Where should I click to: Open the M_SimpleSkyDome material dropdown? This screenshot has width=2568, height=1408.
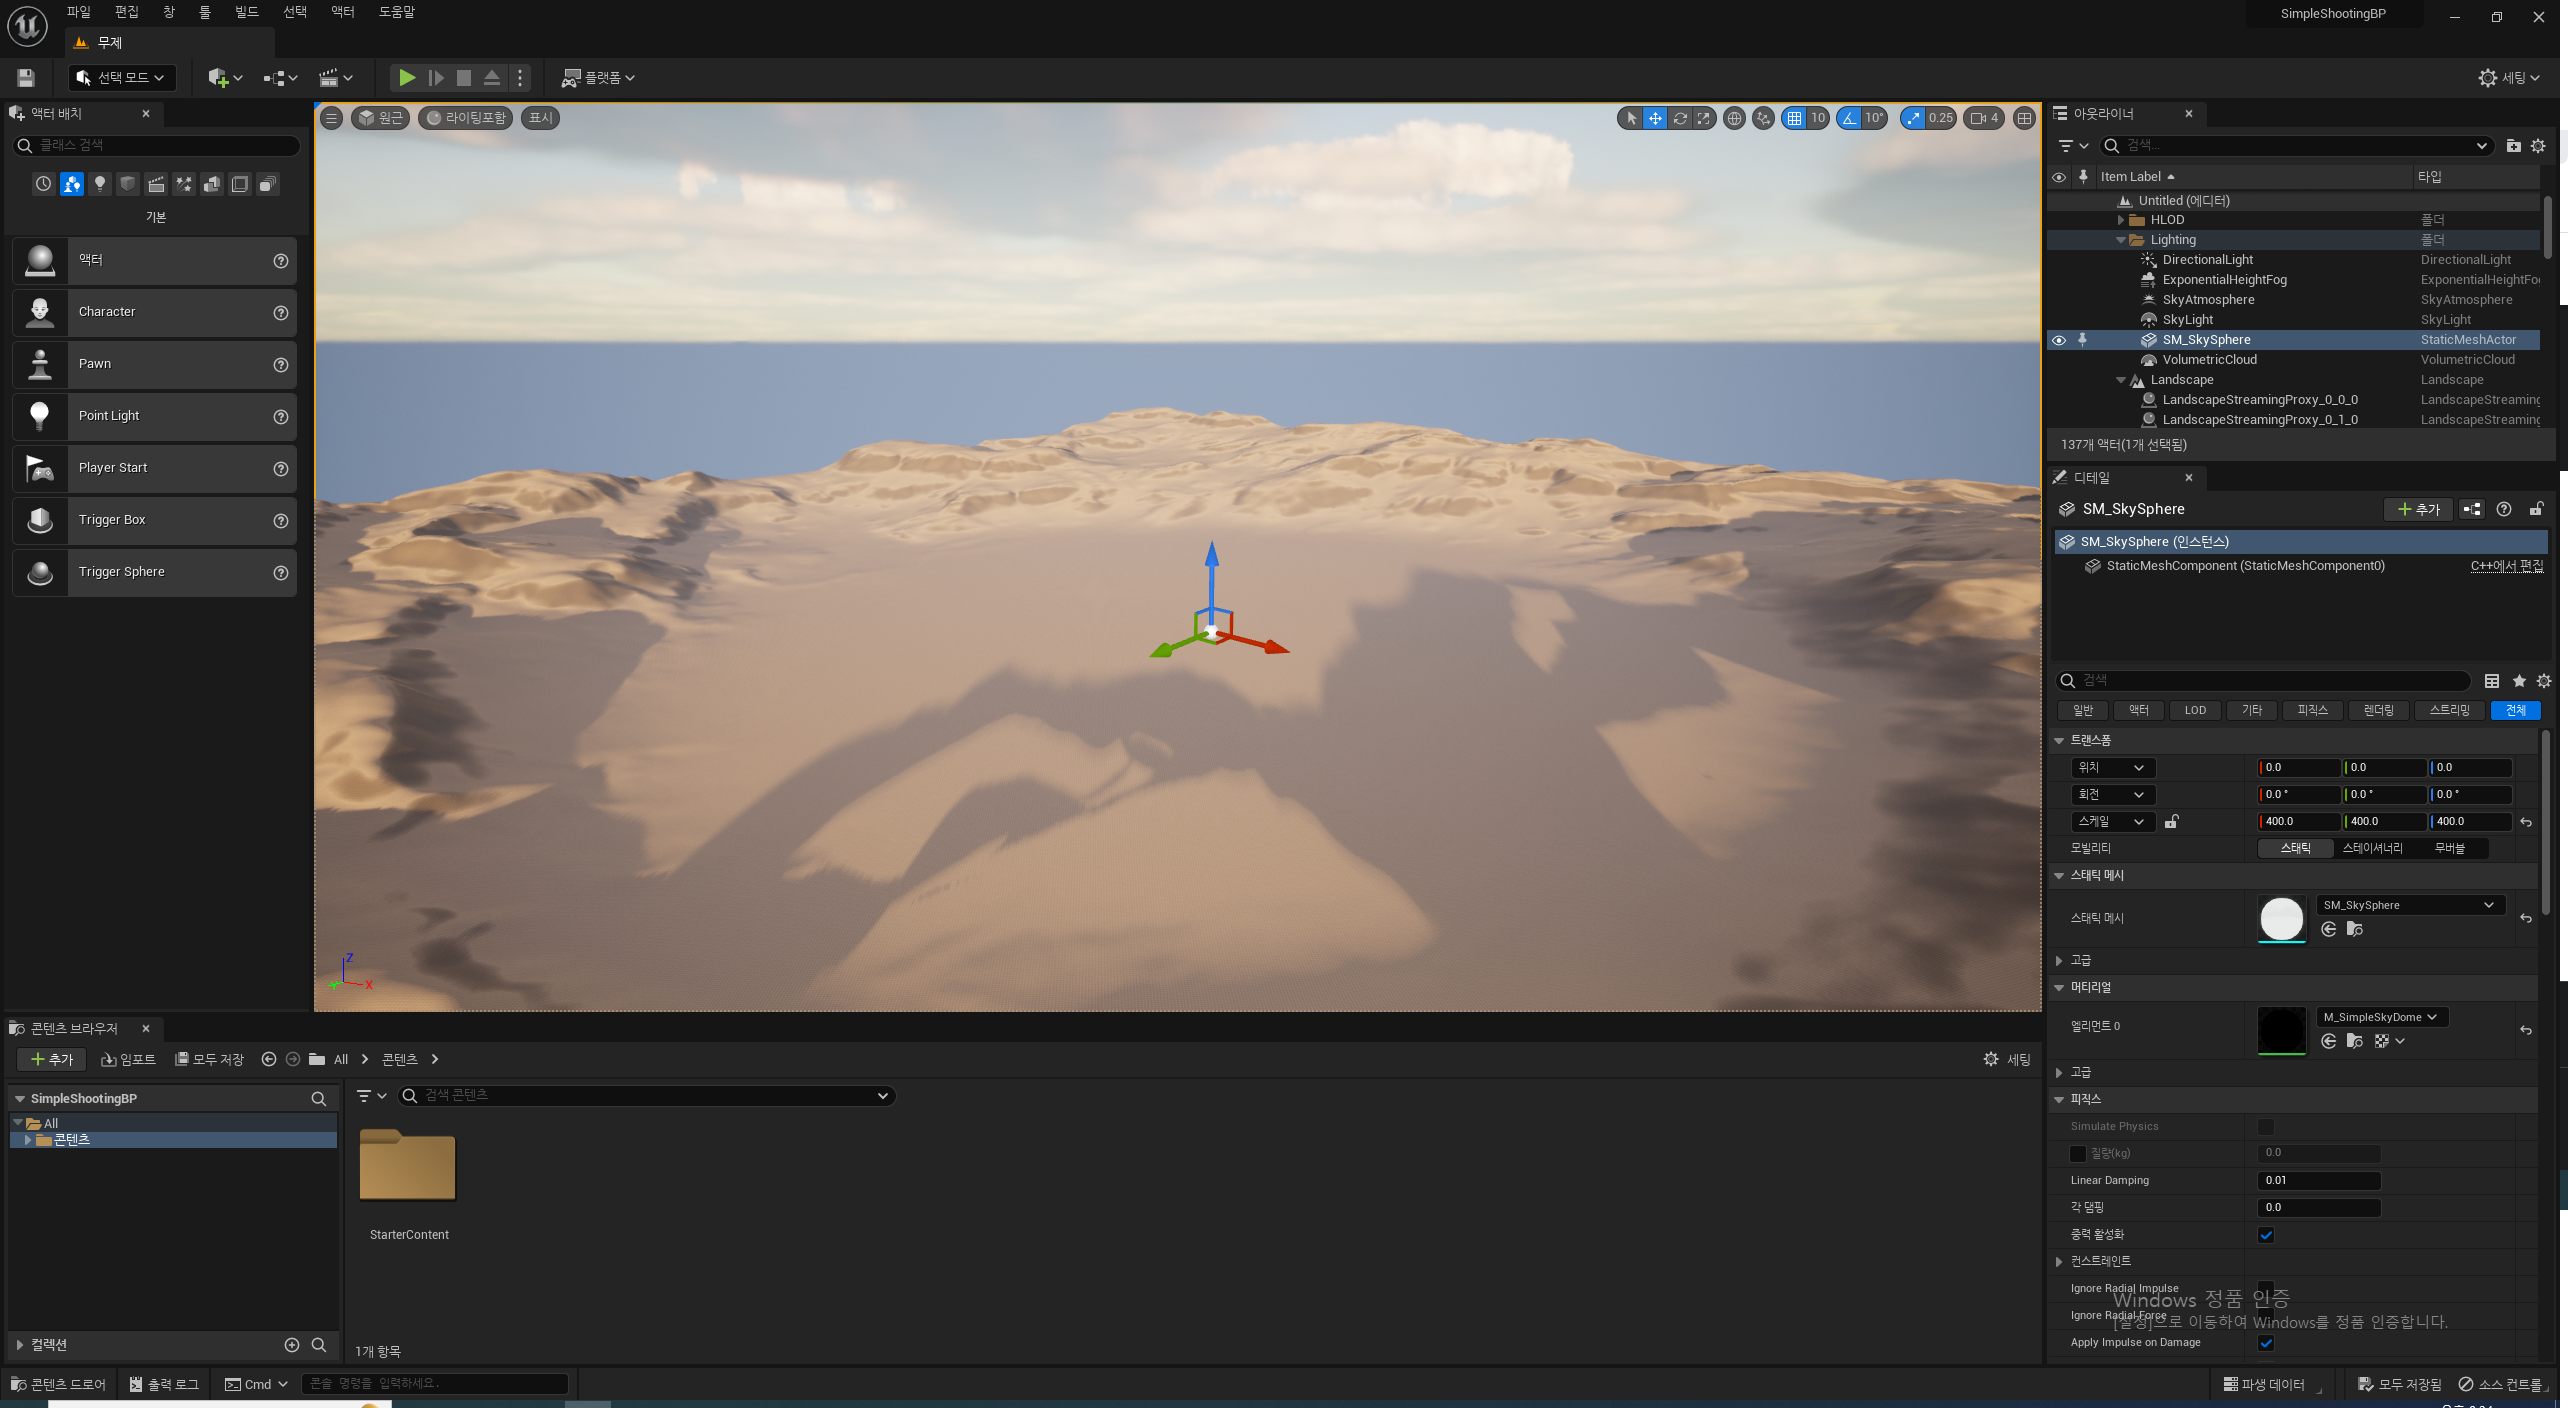point(2381,1017)
